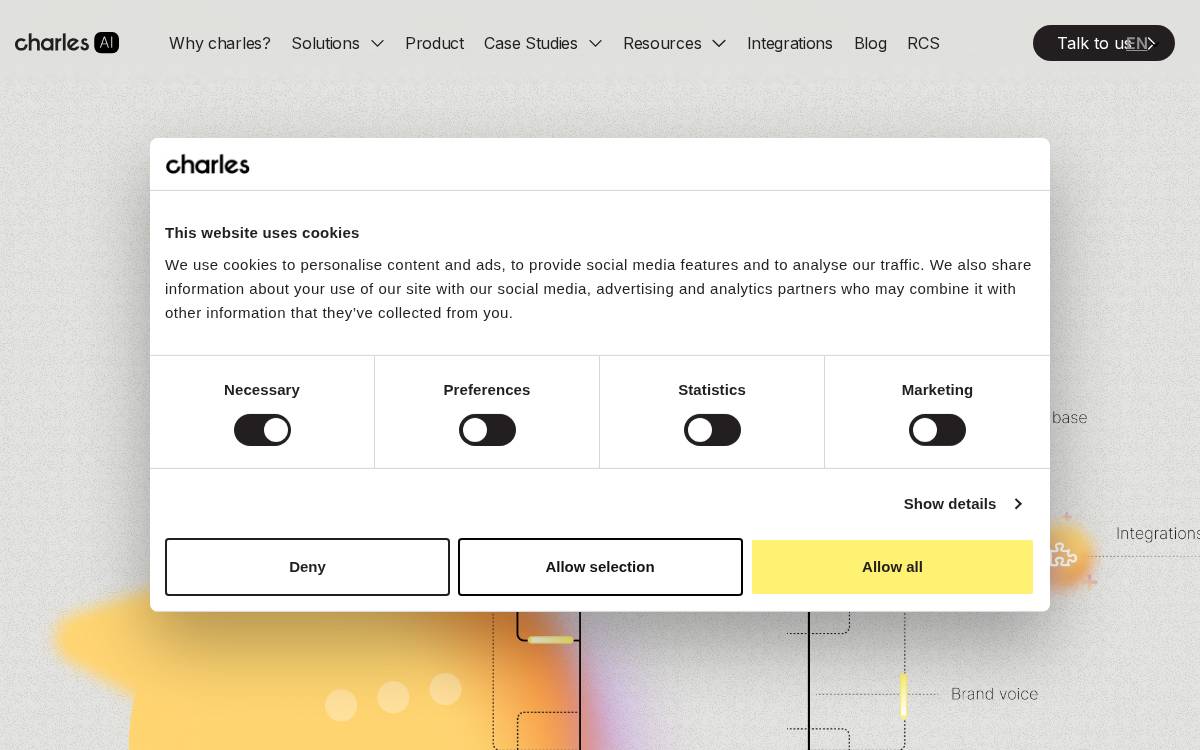
Task: Enable the Preferences cookies switch
Action: click(487, 430)
